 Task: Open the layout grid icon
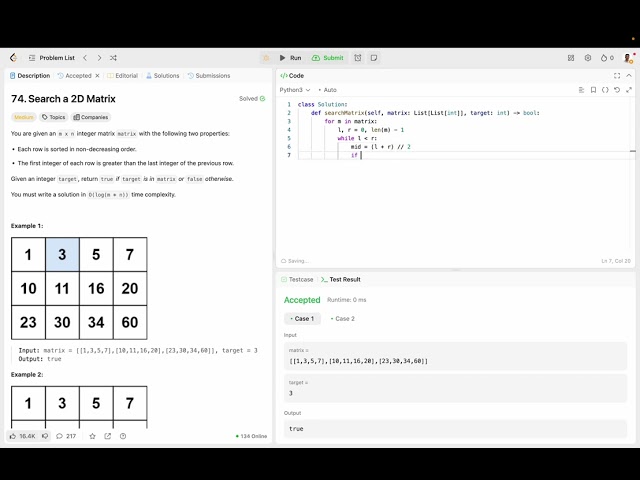click(571, 58)
